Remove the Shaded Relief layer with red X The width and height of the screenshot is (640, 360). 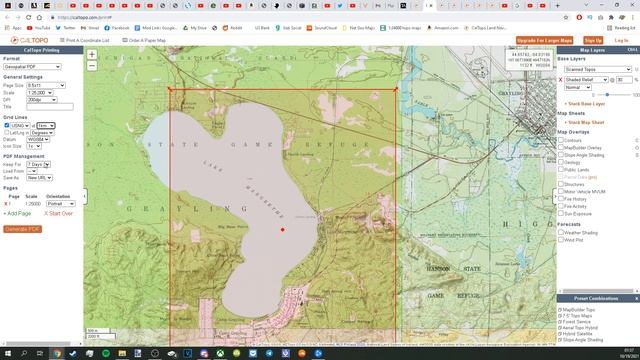point(560,80)
